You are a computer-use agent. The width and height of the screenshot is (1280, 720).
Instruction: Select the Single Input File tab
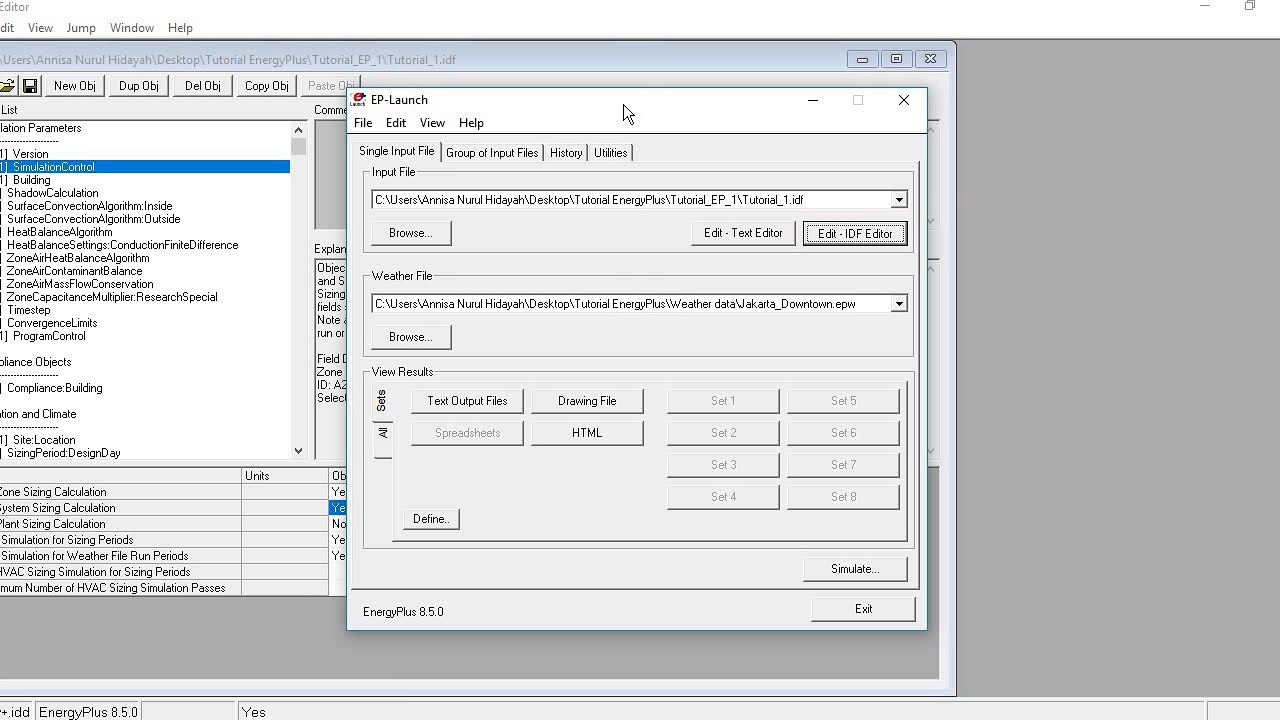(x=397, y=151)
